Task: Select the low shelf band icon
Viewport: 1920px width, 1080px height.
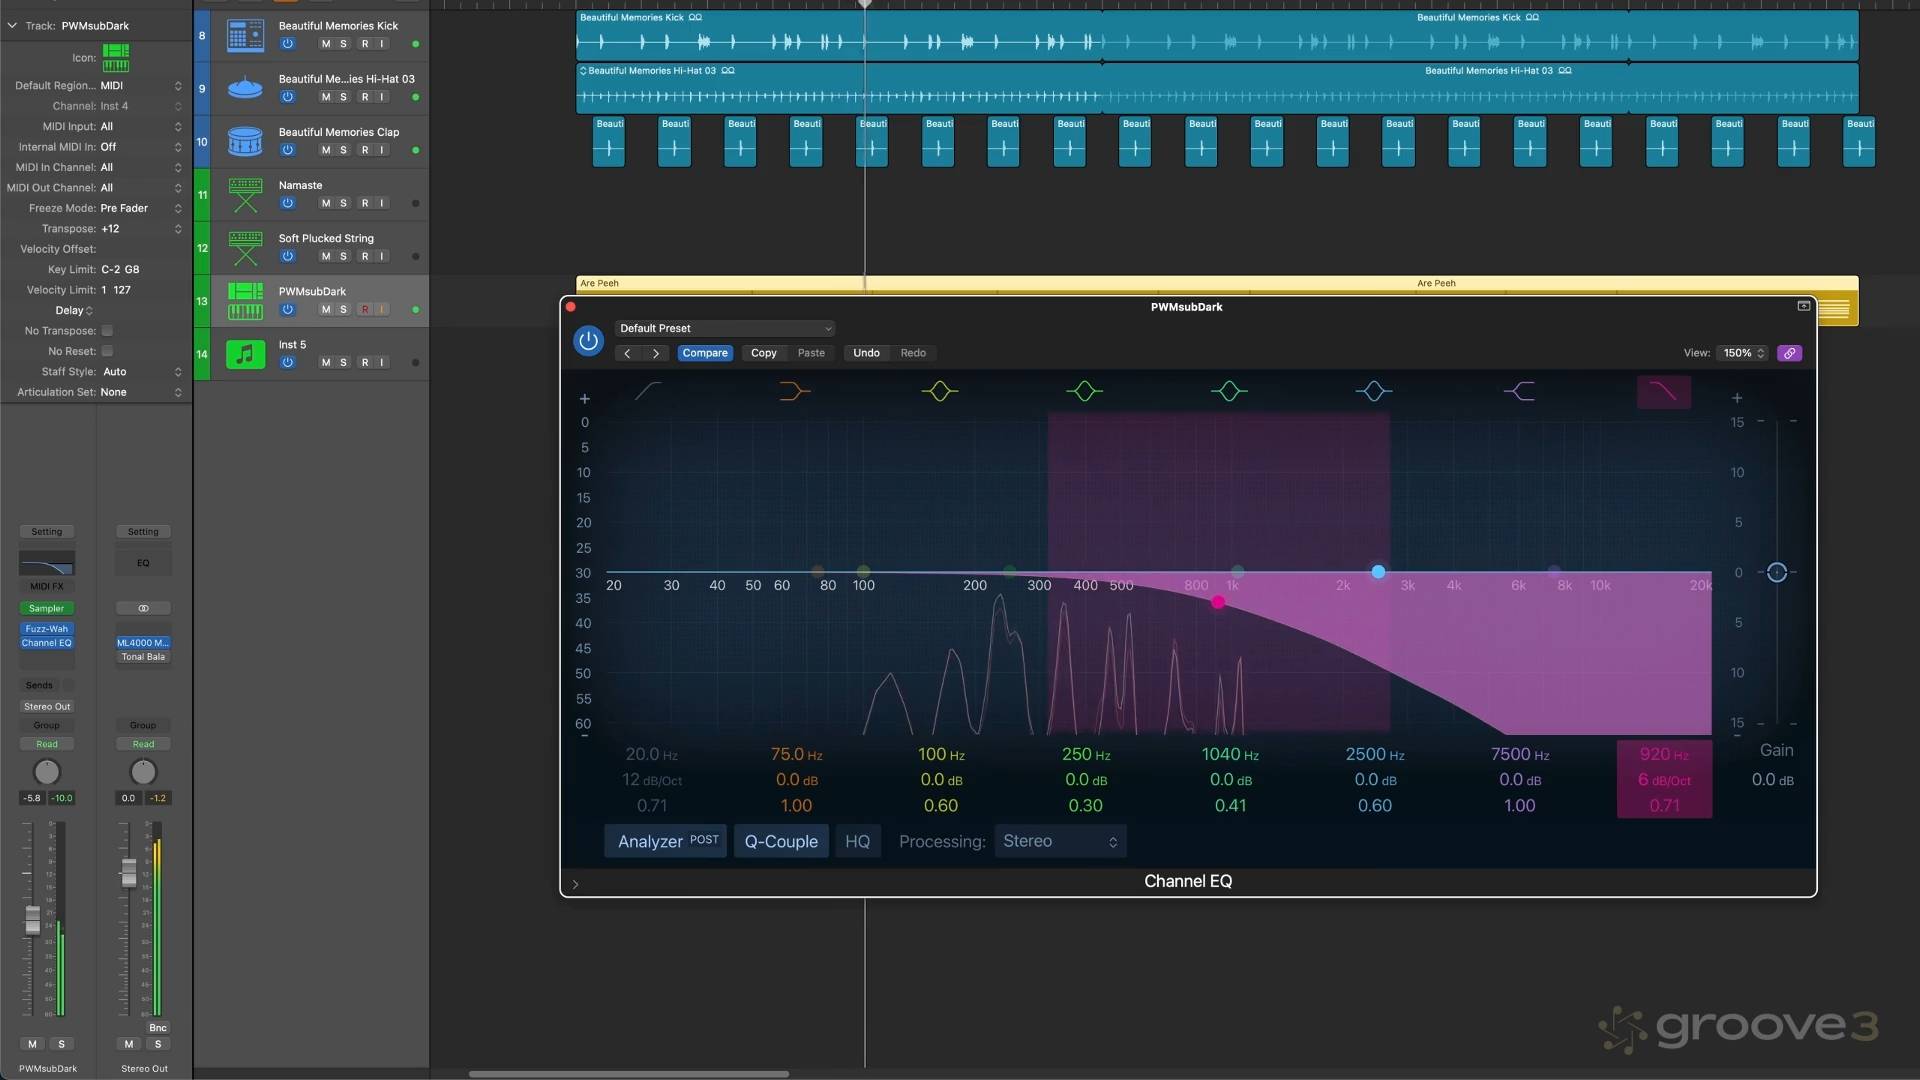Action: point(794,391)
